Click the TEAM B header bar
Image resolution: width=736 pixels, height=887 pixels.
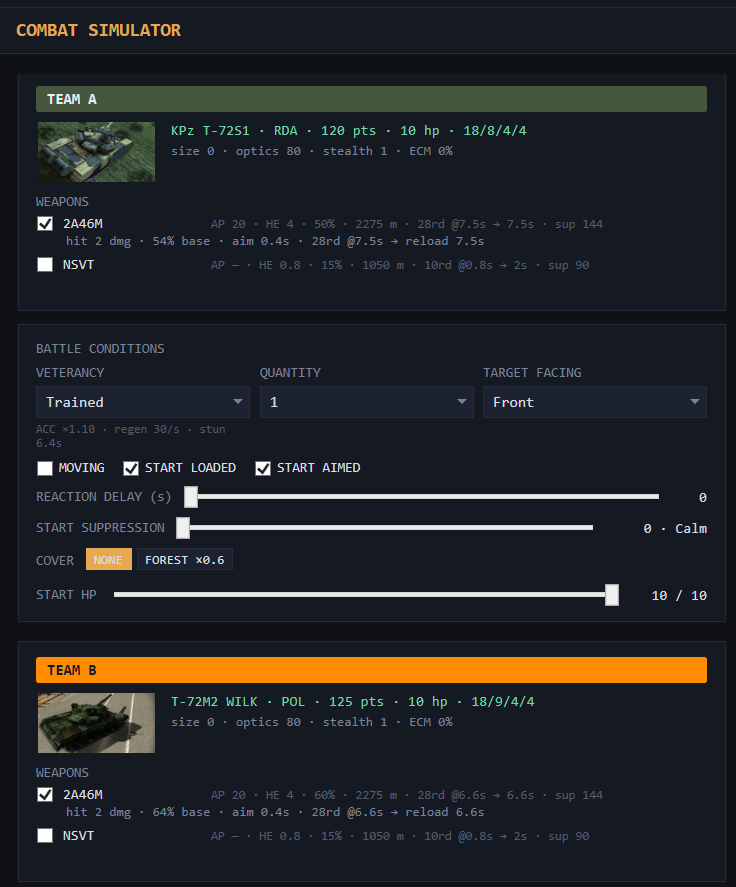(371, 670)
